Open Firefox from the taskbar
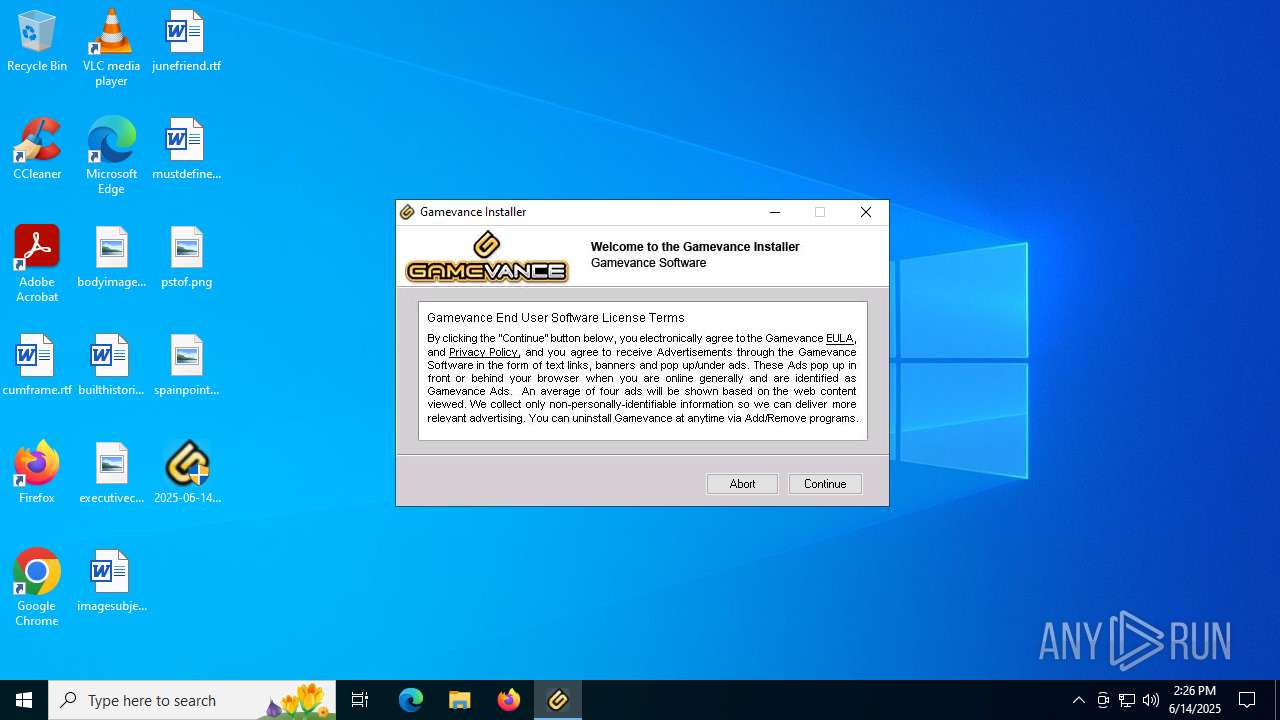The width and height of the screenshot is (1280, 720). click(x=509, y=700)
